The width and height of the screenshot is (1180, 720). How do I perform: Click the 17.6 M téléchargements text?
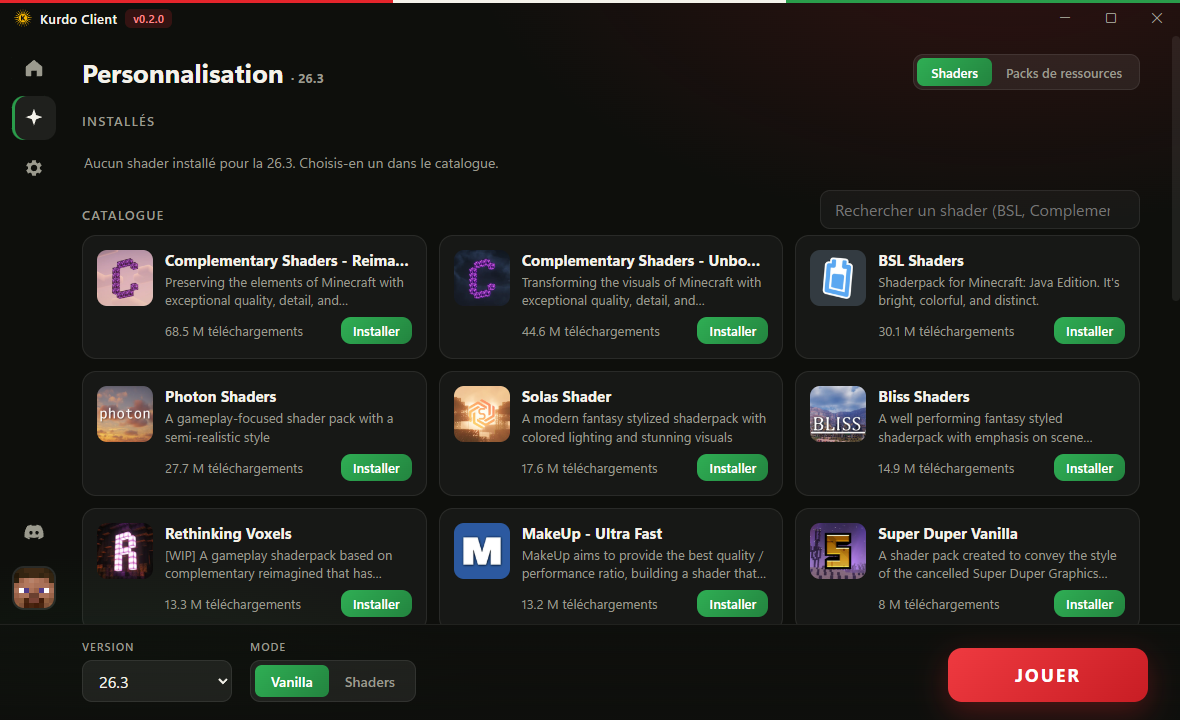click(589, 468)
